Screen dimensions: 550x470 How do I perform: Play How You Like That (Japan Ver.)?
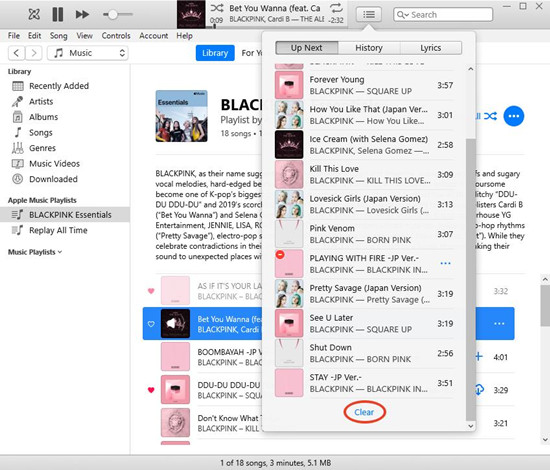tap(364, 115)
